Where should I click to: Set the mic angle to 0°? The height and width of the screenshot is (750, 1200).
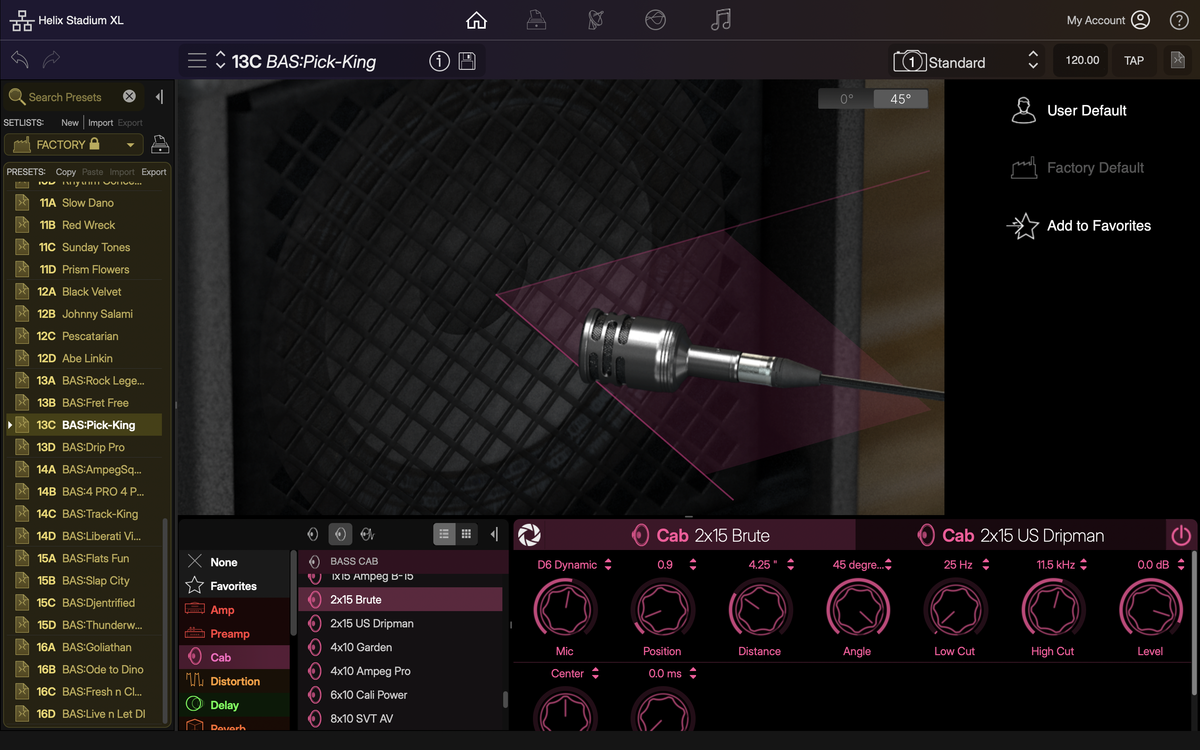tap(846, 99)
